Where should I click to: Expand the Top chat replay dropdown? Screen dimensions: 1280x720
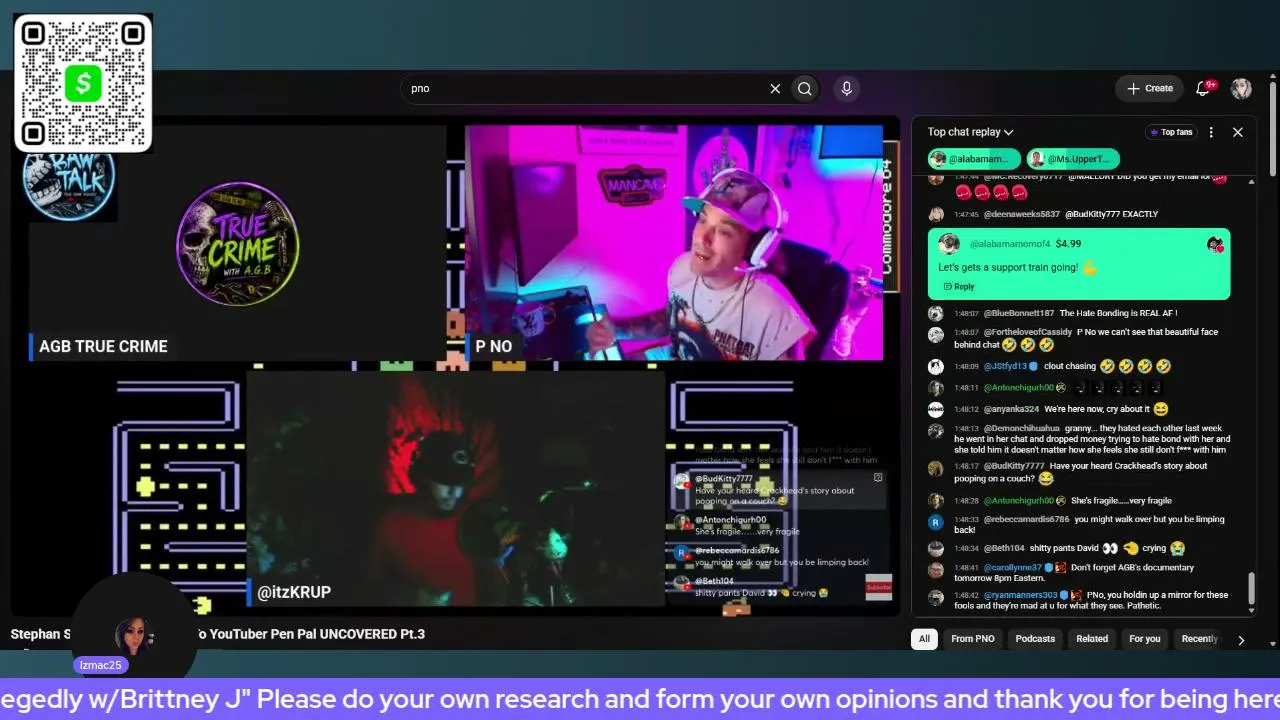970,132
